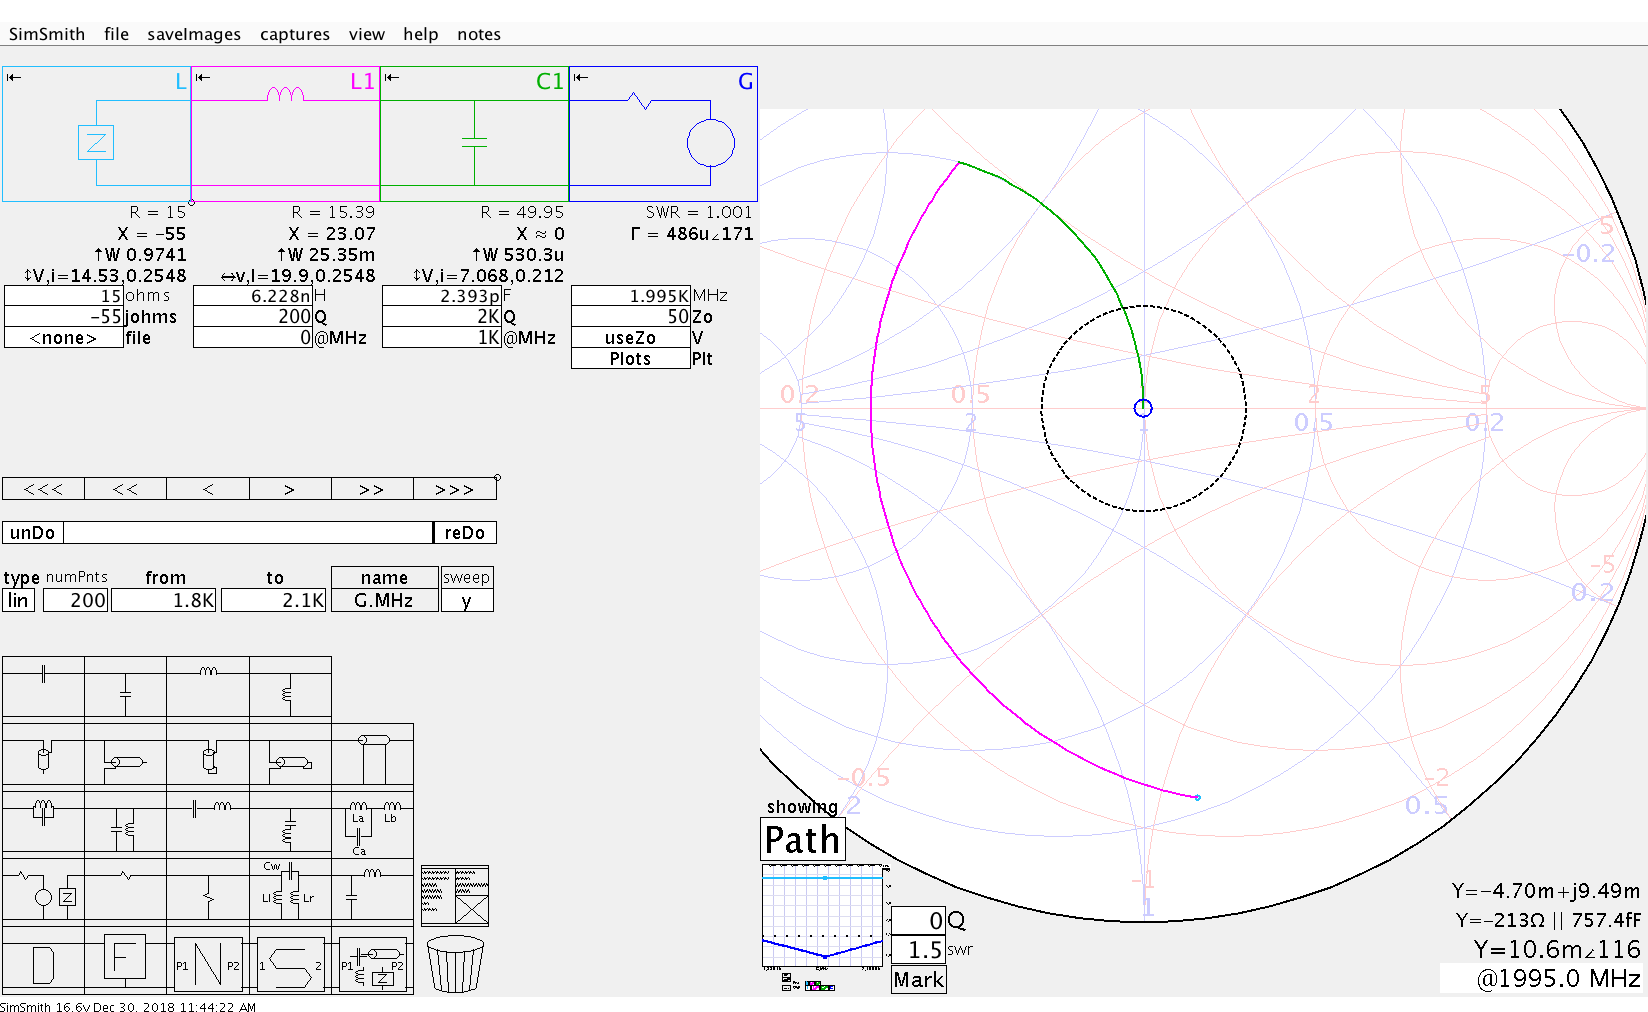
Task: Pick the P1 P2 custom circuit block
Action: coord(372,964)
